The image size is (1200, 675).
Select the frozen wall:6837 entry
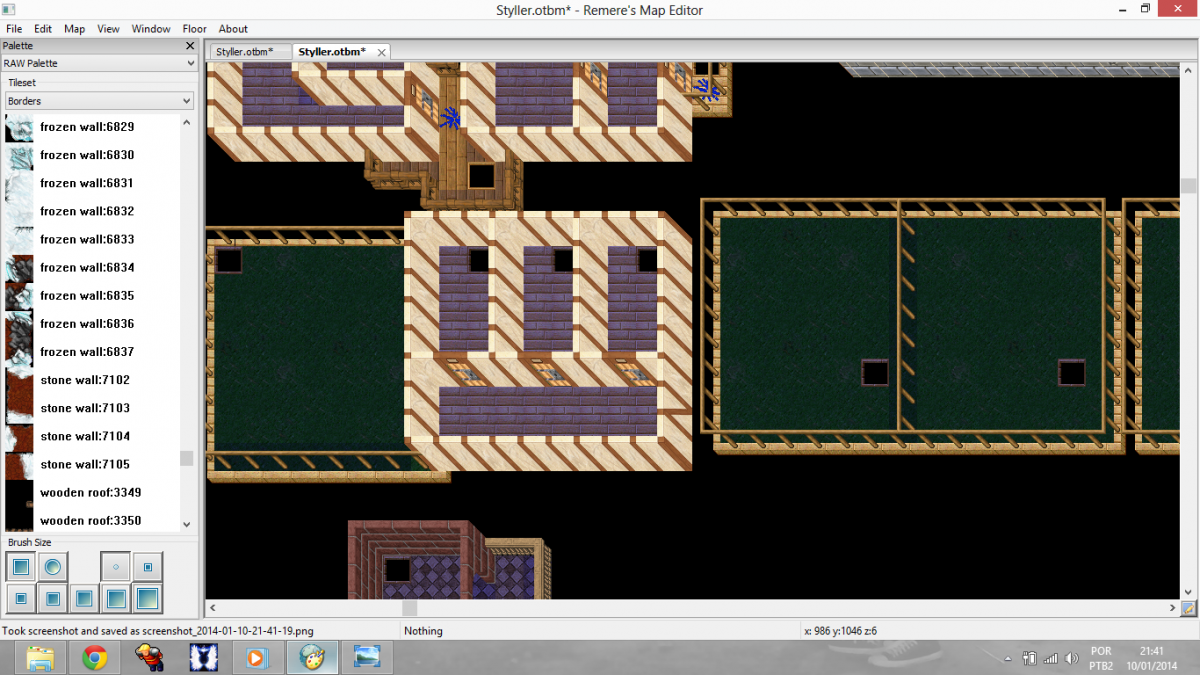click(92, 351)
